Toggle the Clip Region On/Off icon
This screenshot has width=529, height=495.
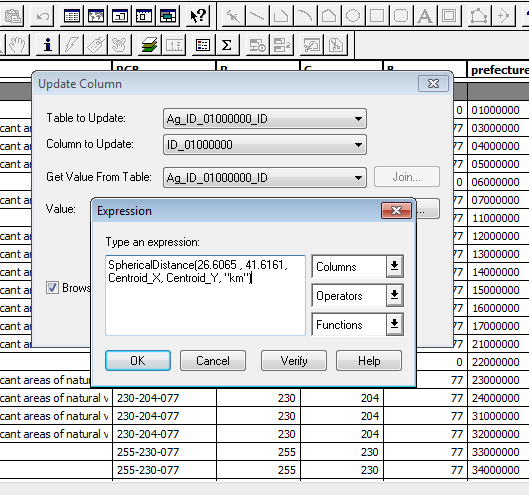[311, 45]
